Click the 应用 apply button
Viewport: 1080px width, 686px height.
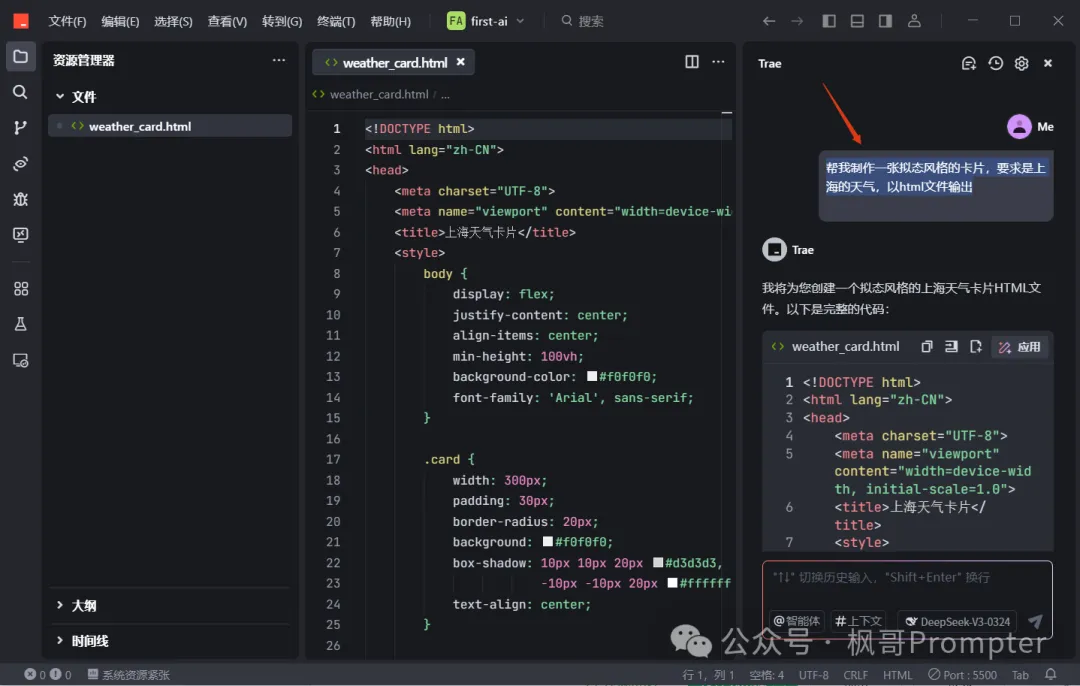click(x=1020, y=347)
